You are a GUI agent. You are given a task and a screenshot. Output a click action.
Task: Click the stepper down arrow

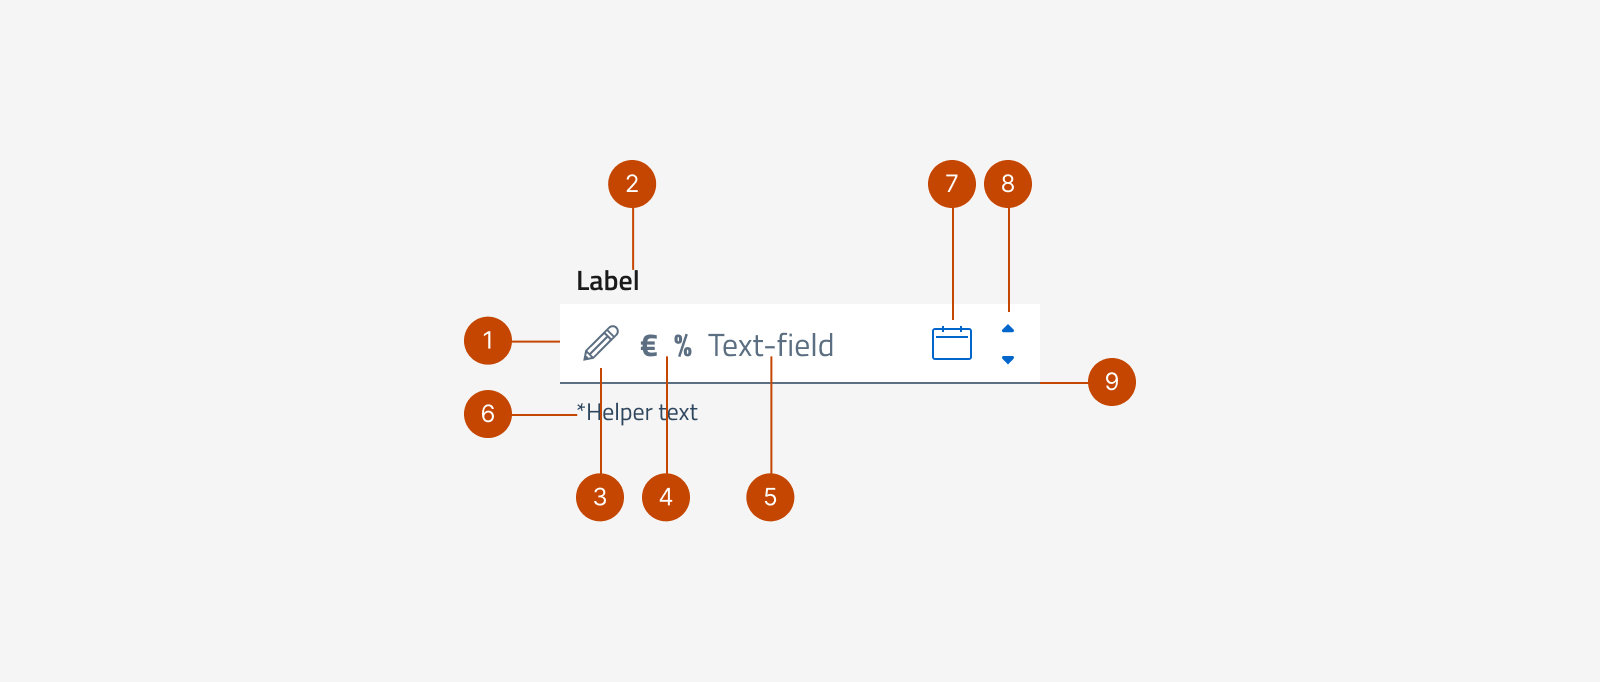1008,360
